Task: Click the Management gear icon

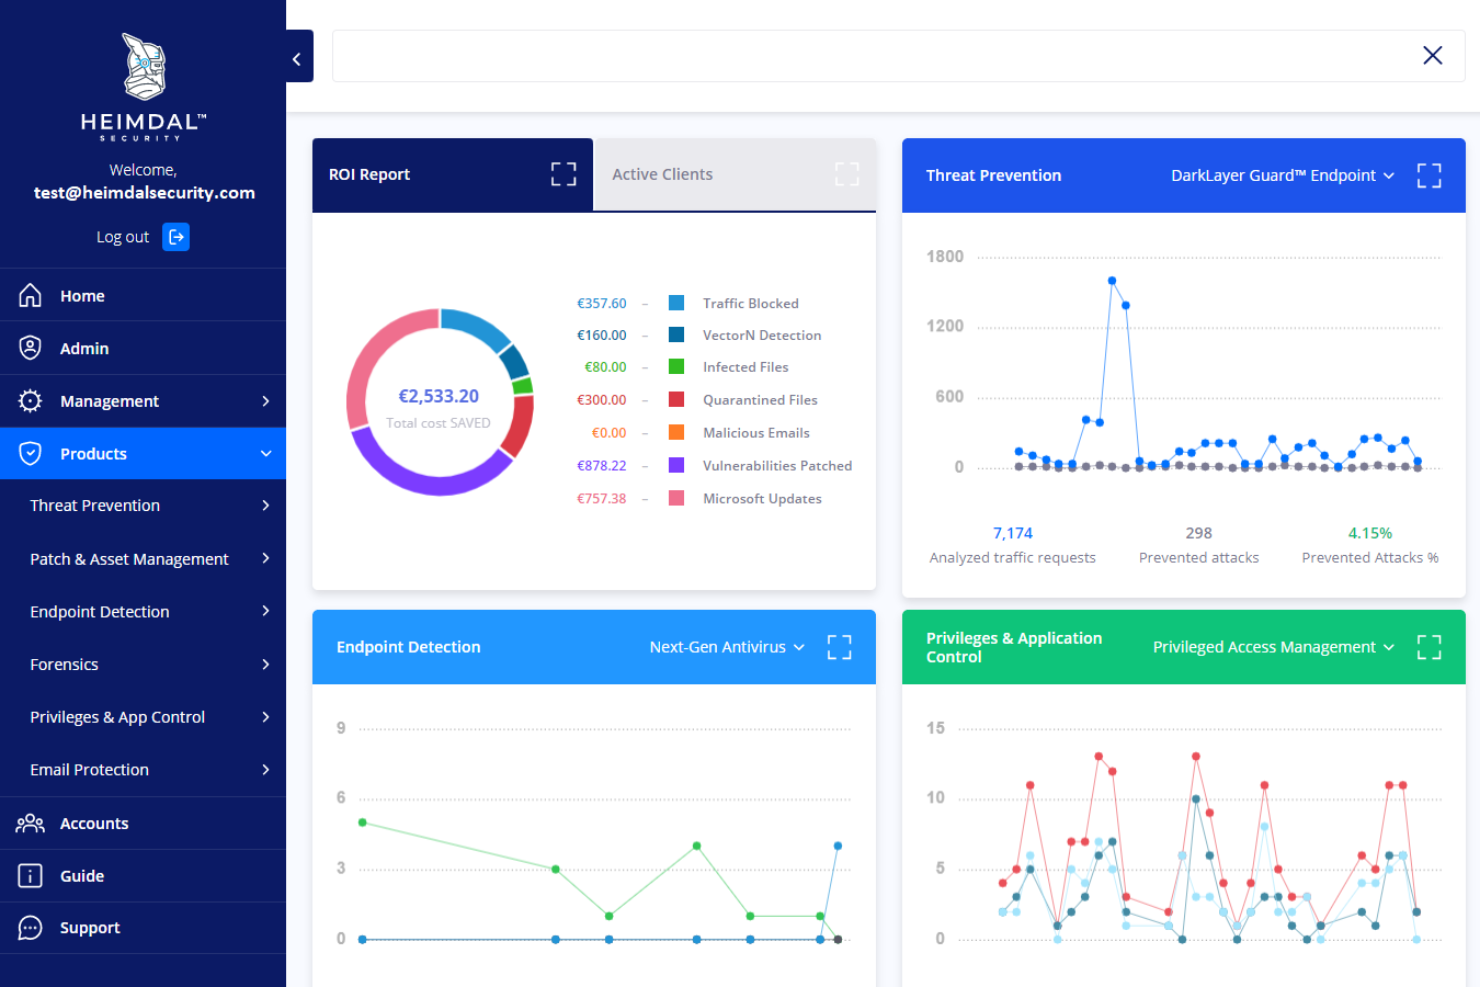Action: click(x=30, y=400)
